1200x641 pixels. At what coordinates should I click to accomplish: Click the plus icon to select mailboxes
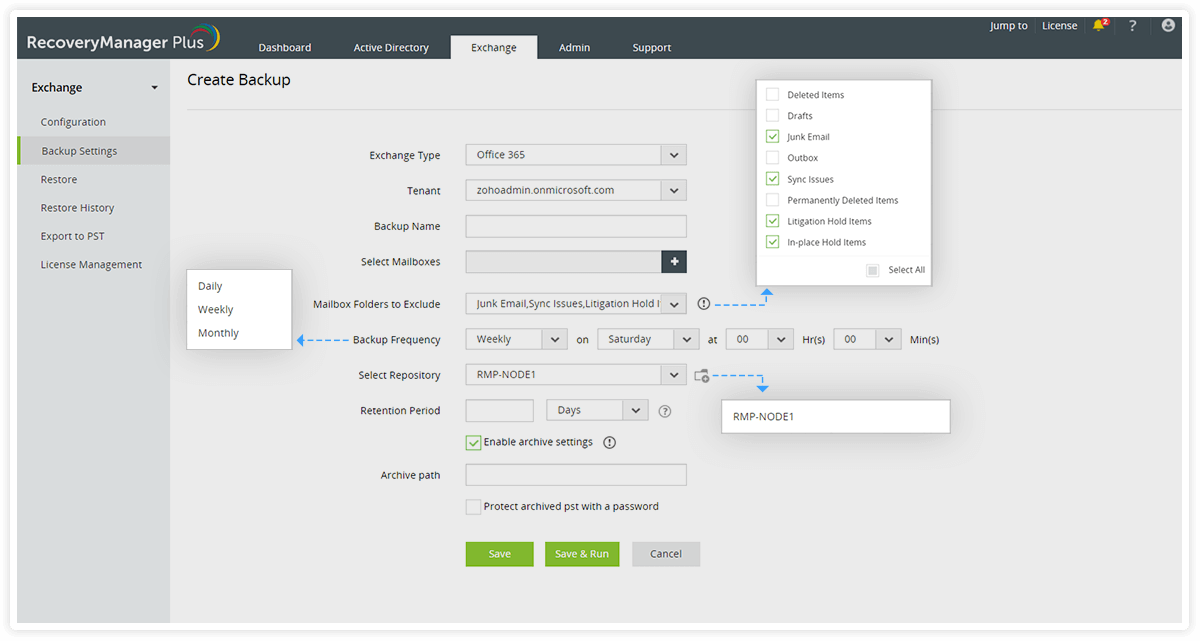coord(674,262)
